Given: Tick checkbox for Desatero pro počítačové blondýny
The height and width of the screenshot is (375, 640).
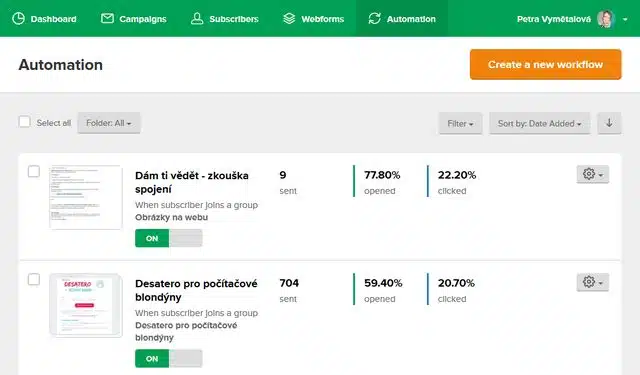Looking at the screenshot, I should (34, 280).
